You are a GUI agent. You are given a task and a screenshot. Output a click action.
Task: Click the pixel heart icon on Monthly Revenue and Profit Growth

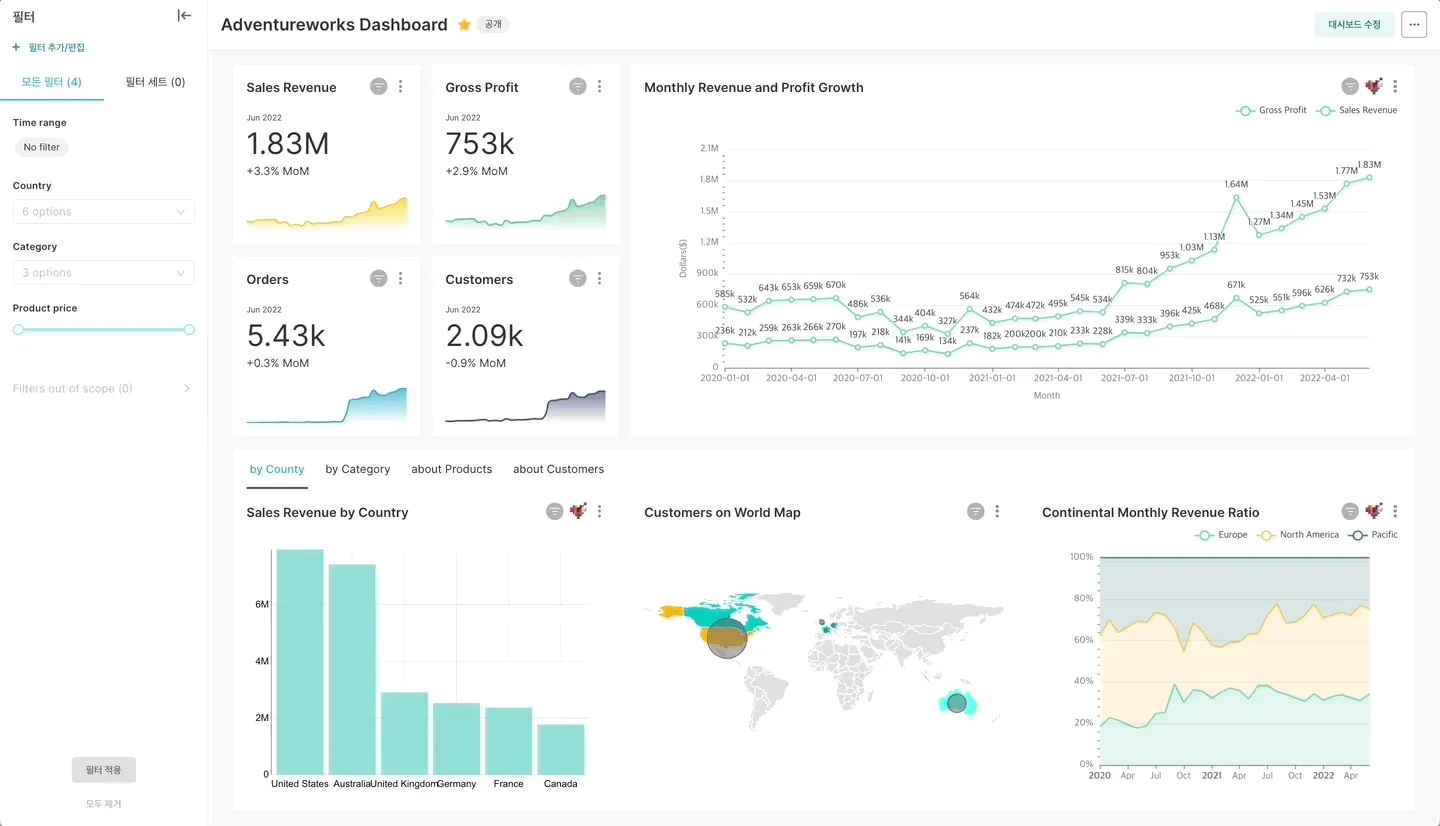[1374, 87]
